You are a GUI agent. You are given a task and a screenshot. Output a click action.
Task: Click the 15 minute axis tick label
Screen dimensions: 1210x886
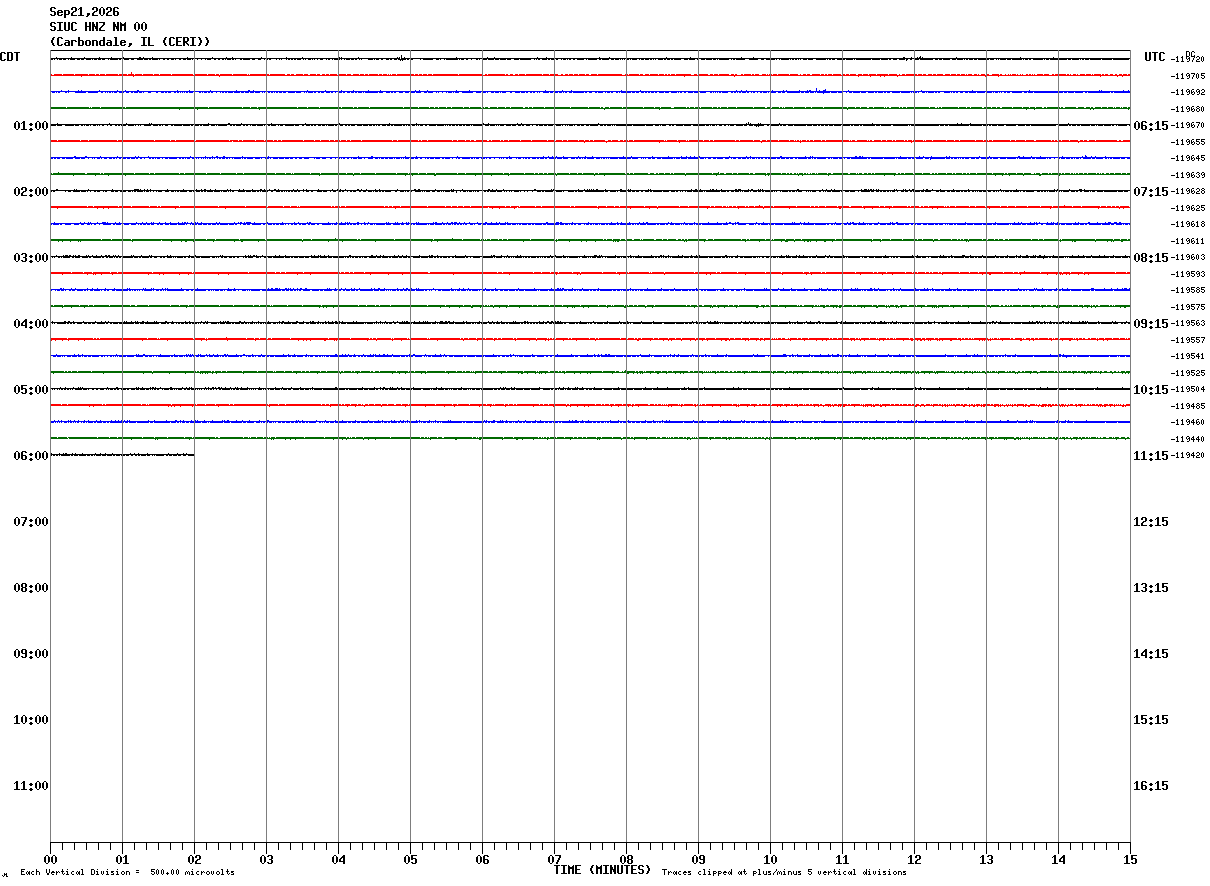[1130, 860]
